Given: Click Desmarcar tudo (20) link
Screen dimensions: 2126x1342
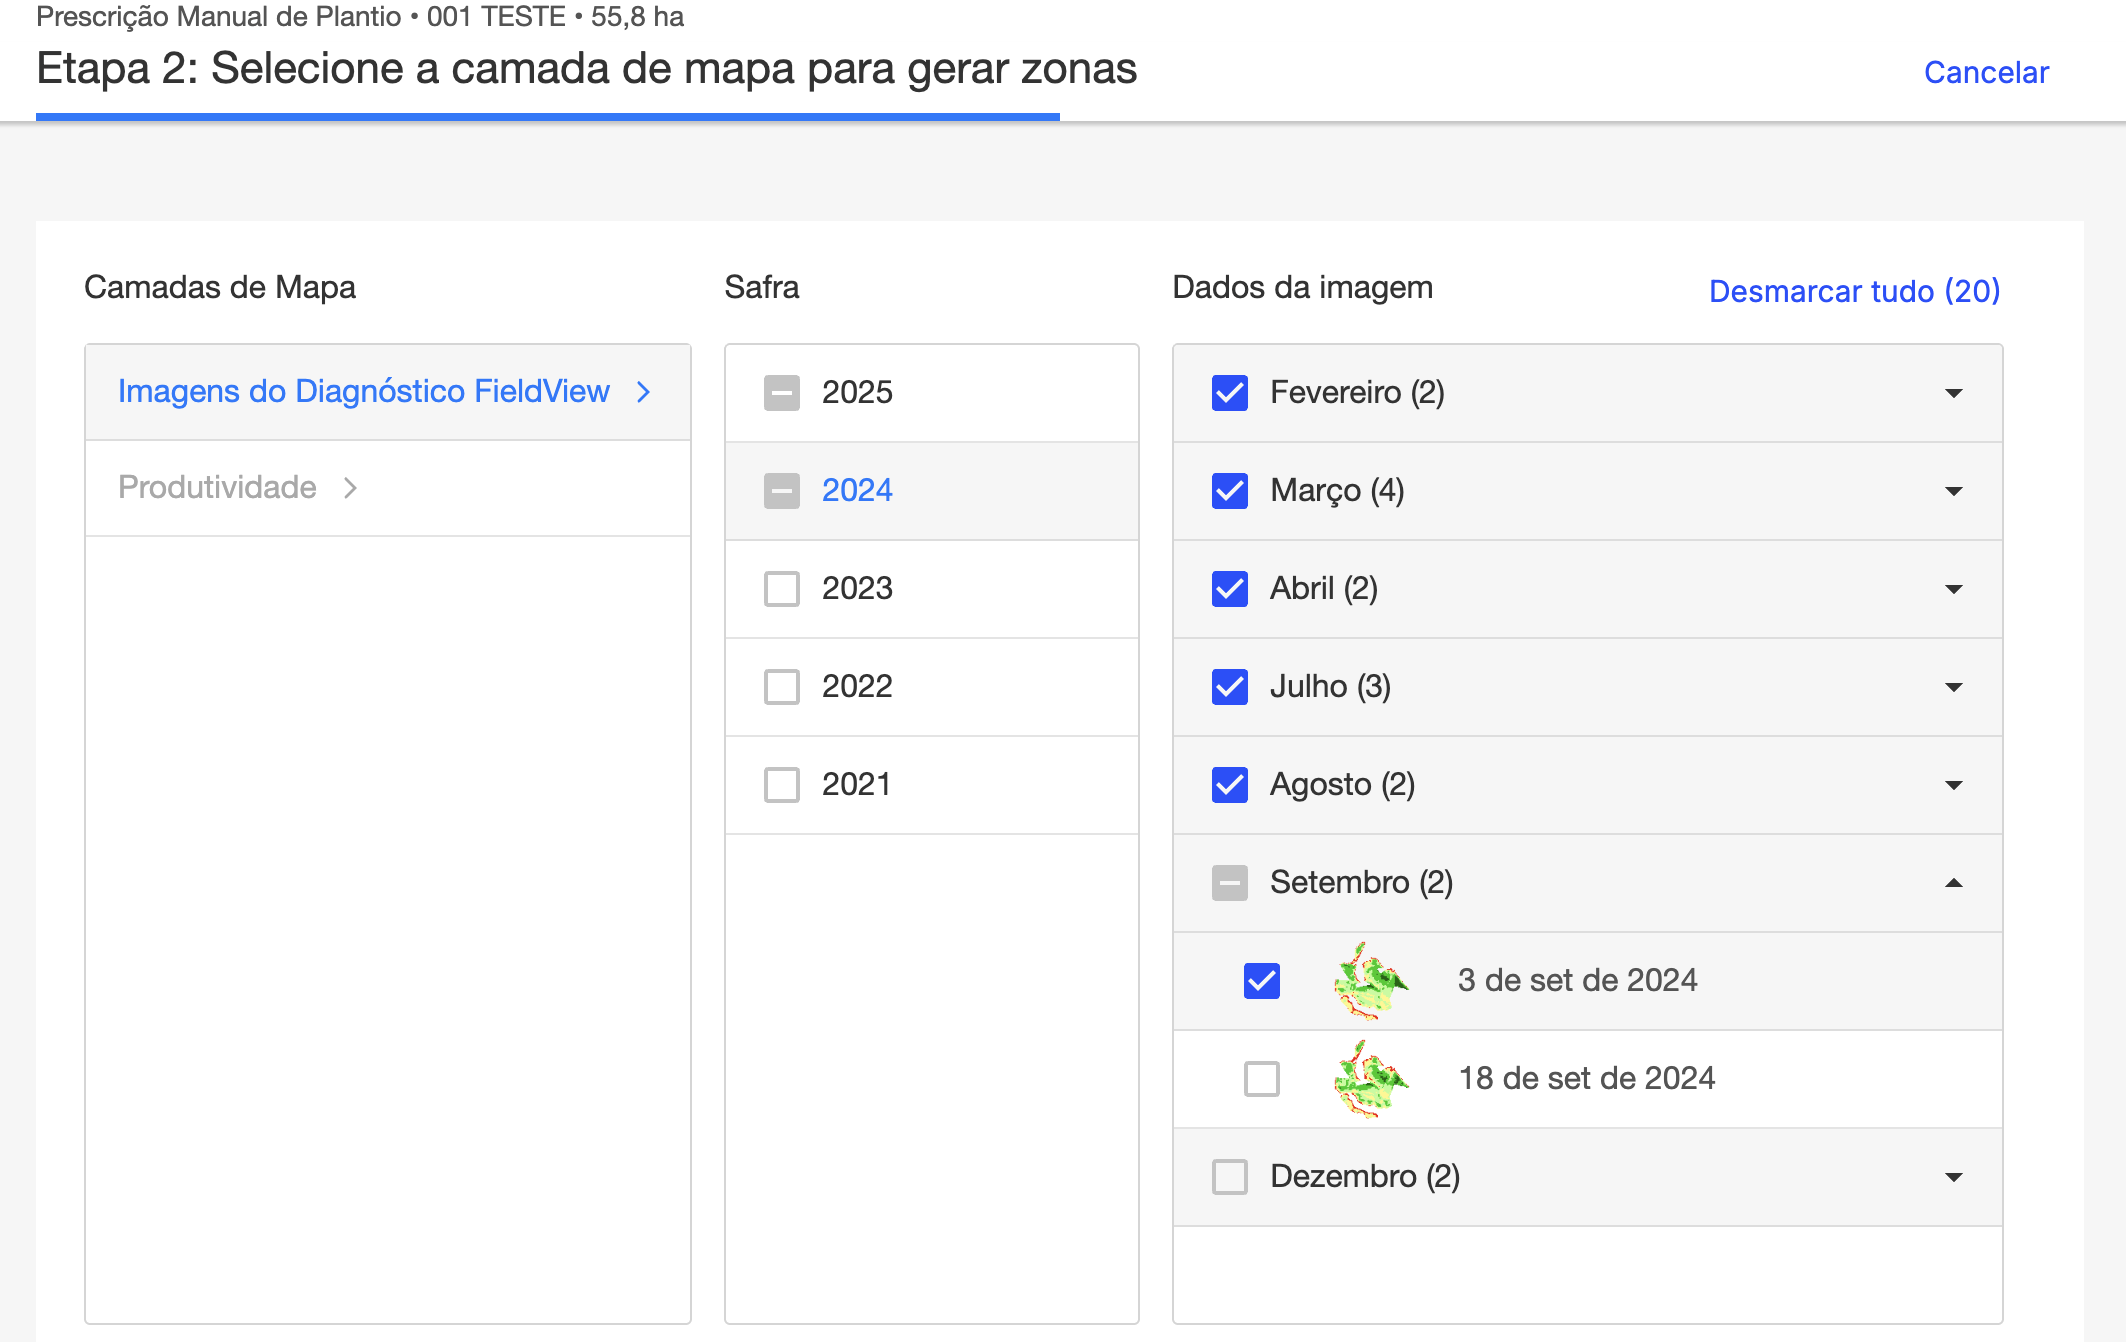Looking at the screenshot, I should 1853,291.
